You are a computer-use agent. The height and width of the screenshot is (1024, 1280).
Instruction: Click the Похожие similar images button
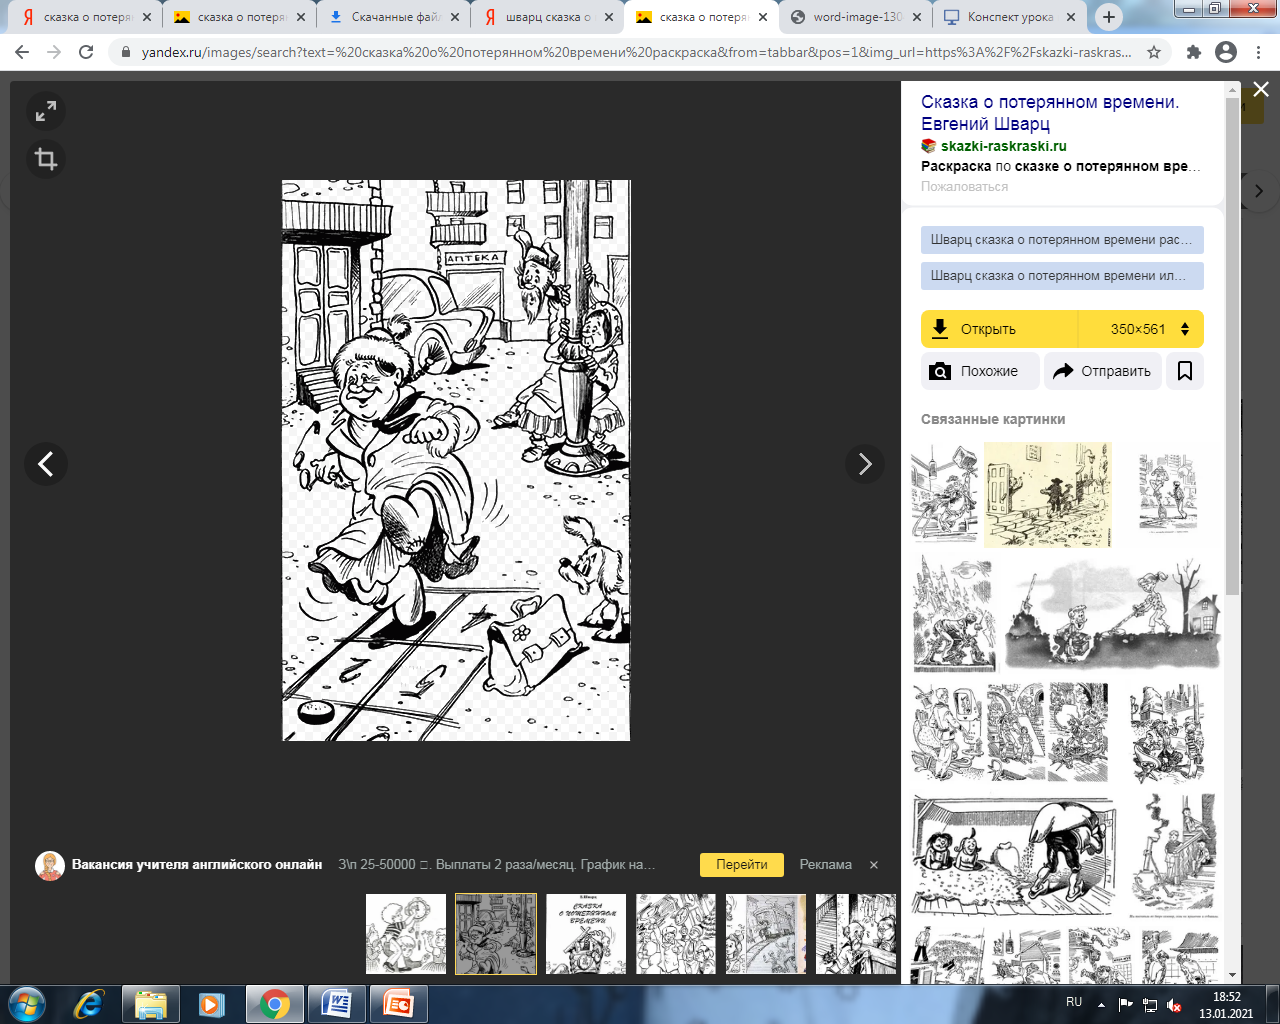979,371
